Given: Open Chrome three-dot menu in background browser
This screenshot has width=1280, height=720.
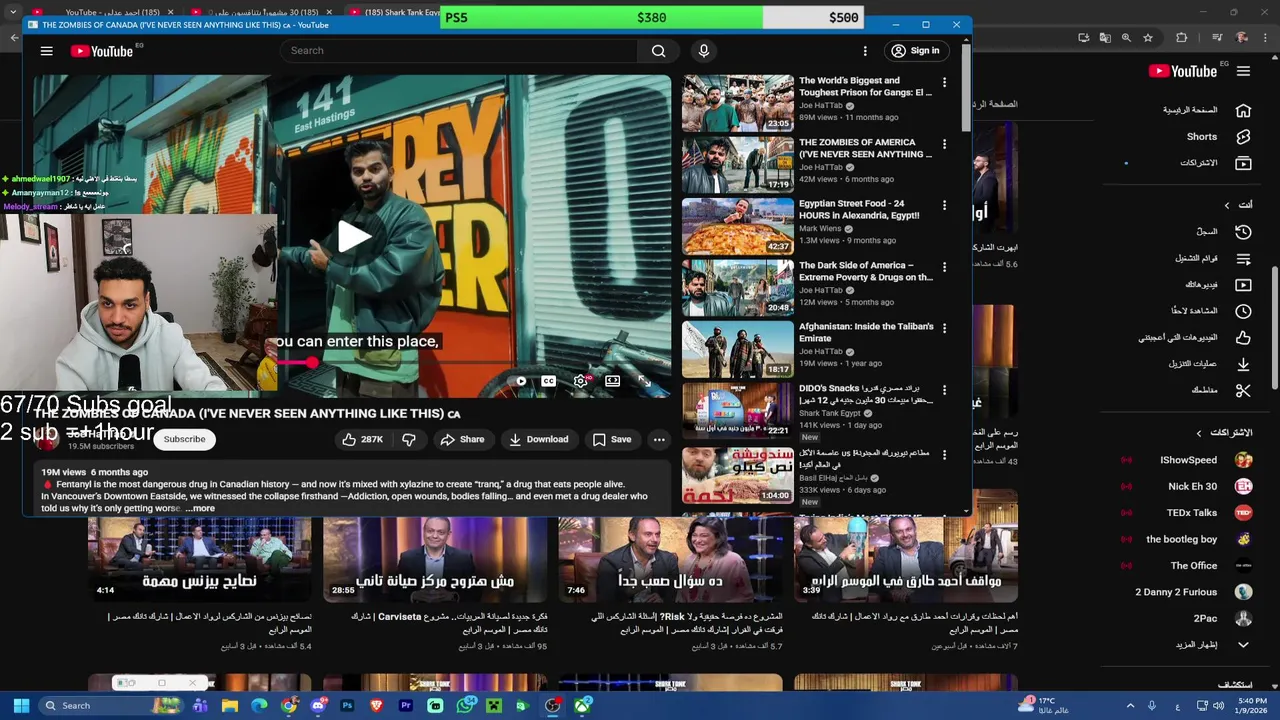Looking at the screenshot, I should point(1265,37).
